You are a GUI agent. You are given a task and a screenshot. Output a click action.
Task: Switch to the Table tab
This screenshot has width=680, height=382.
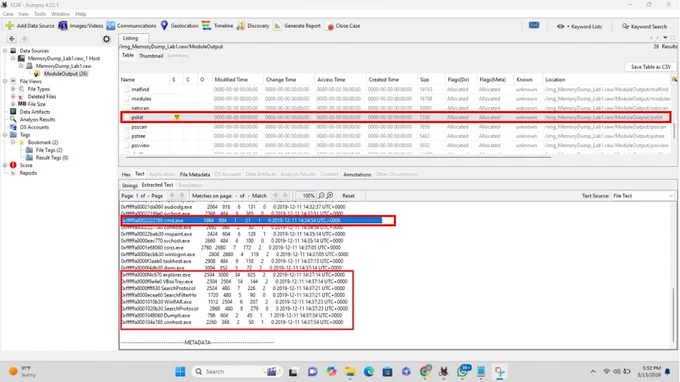(x=128, y=55)
